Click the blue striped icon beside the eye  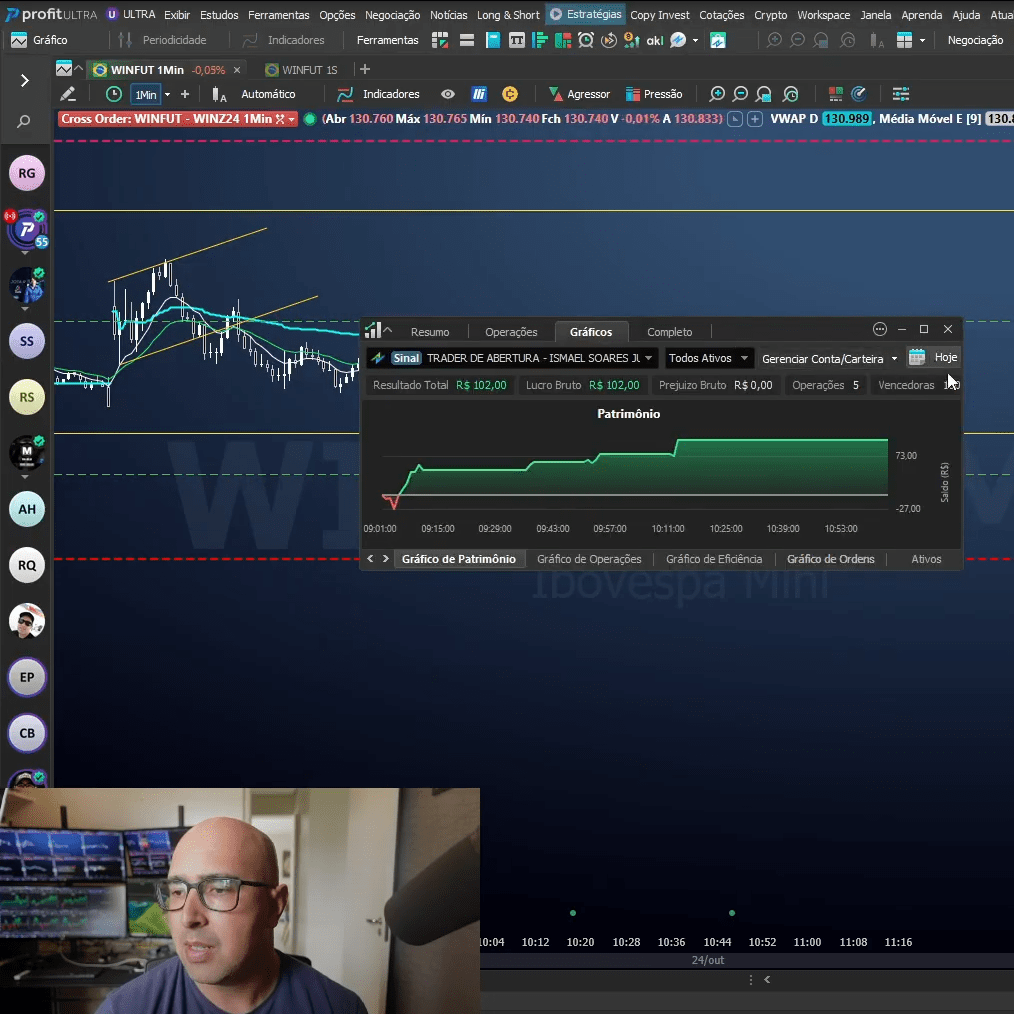(480, 94)
